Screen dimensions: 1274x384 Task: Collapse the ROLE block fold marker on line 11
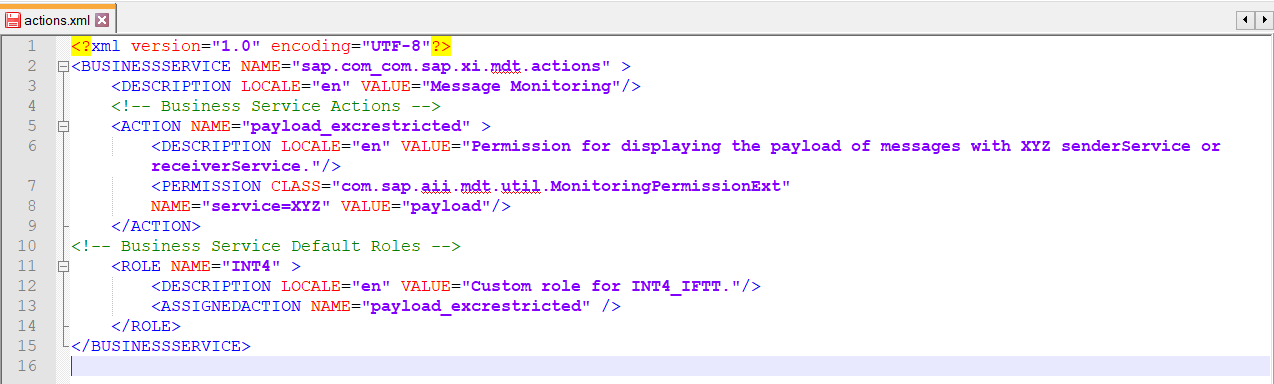click(64, 267)
